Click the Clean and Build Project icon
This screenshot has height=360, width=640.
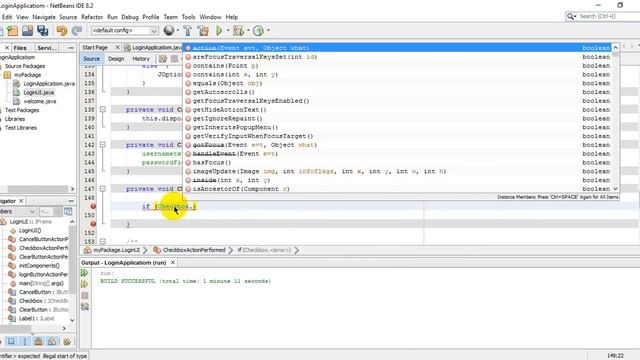click(x=203, y=31)
